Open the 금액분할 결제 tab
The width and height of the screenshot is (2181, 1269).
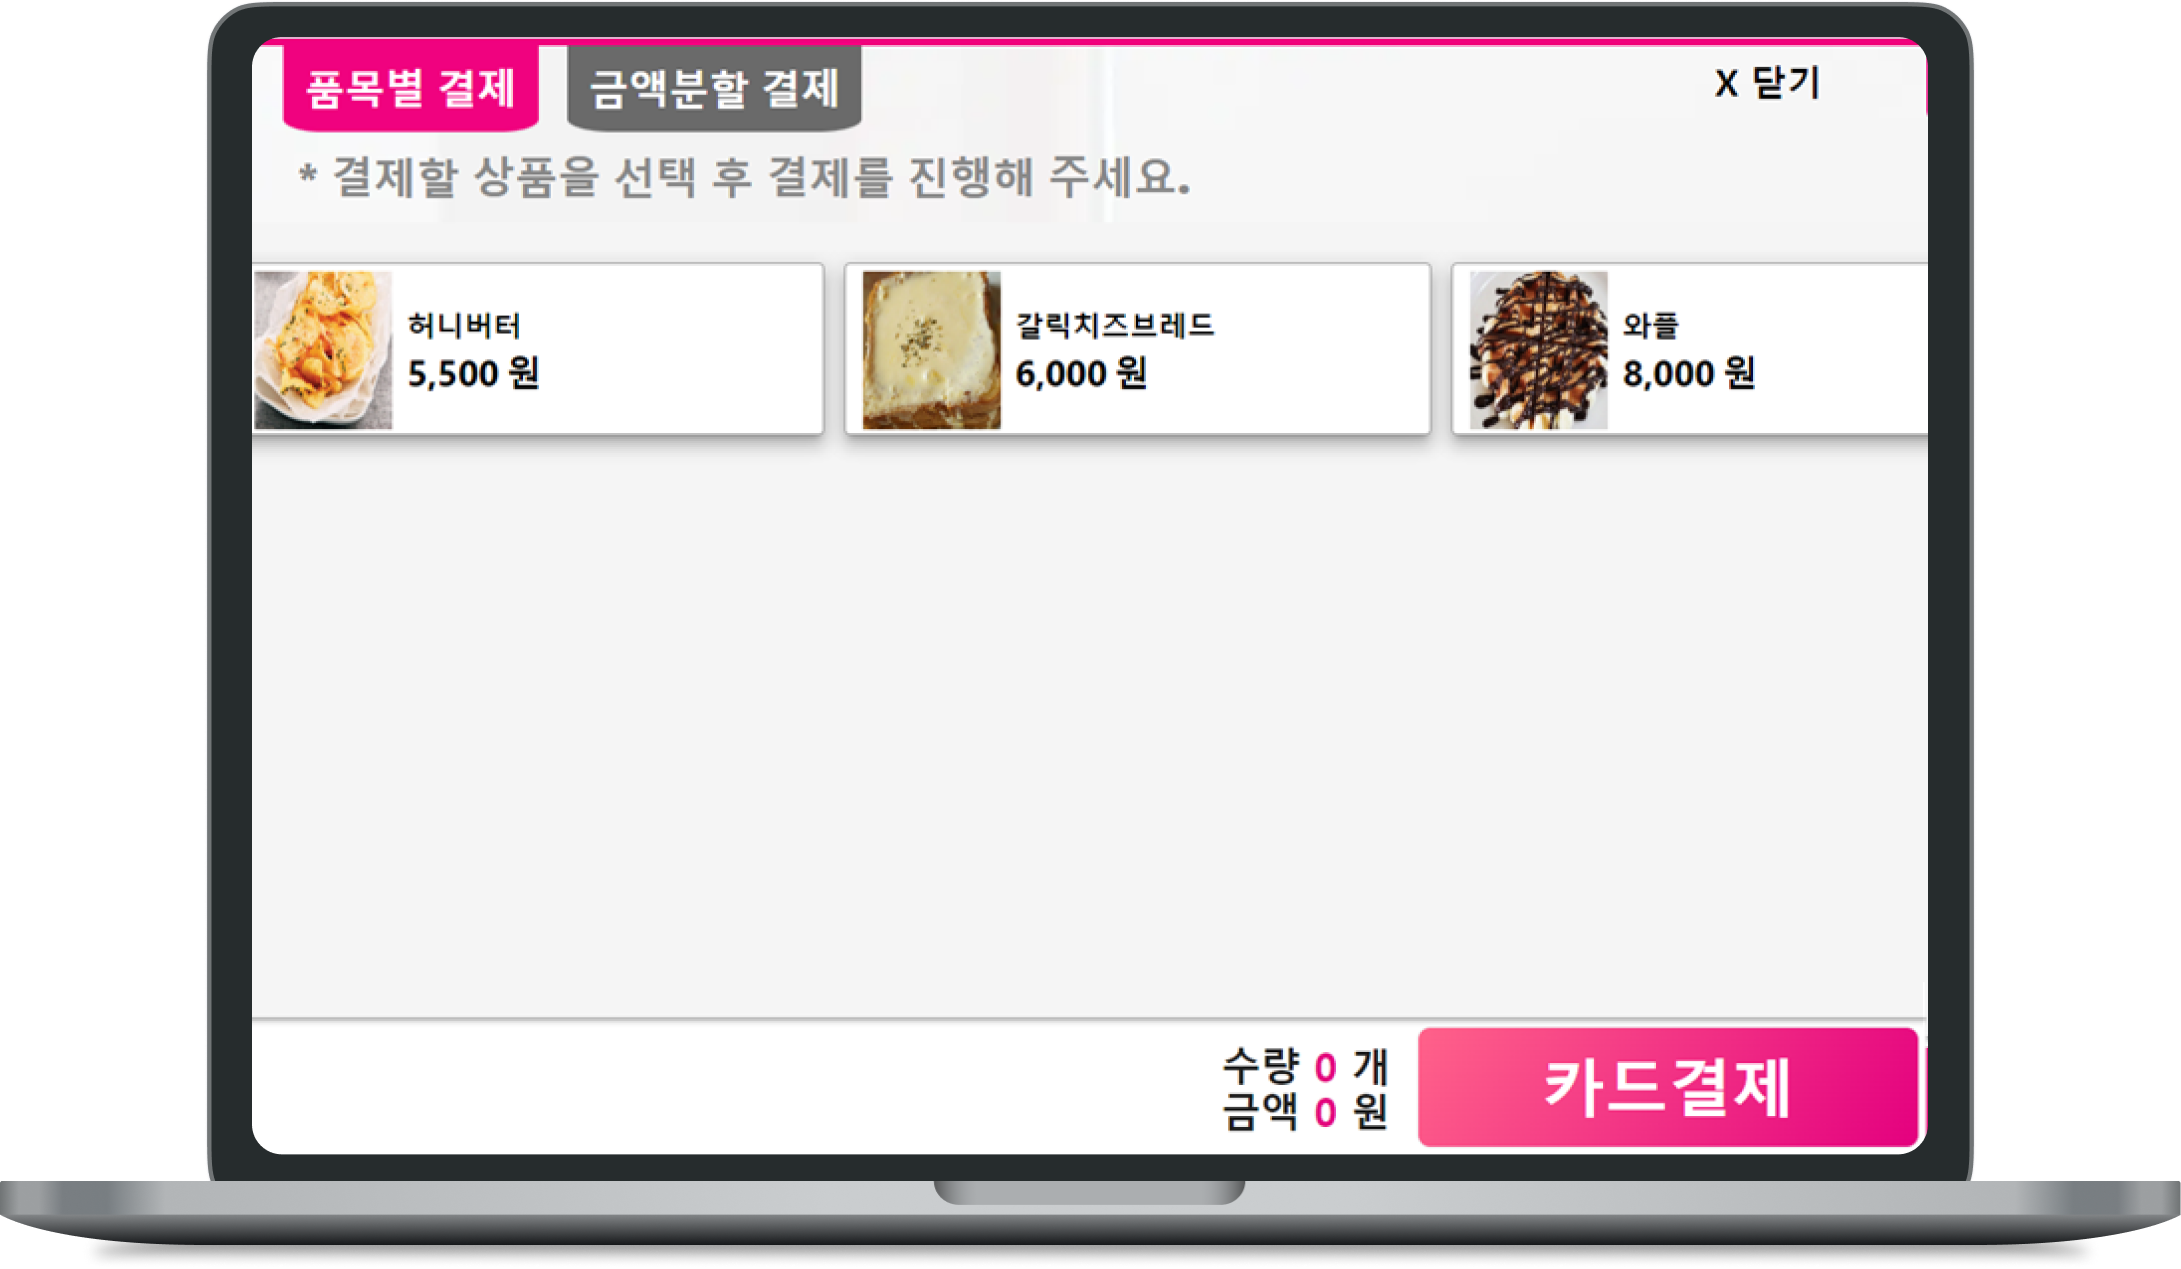pyautogui.click(x=714, y=88)
